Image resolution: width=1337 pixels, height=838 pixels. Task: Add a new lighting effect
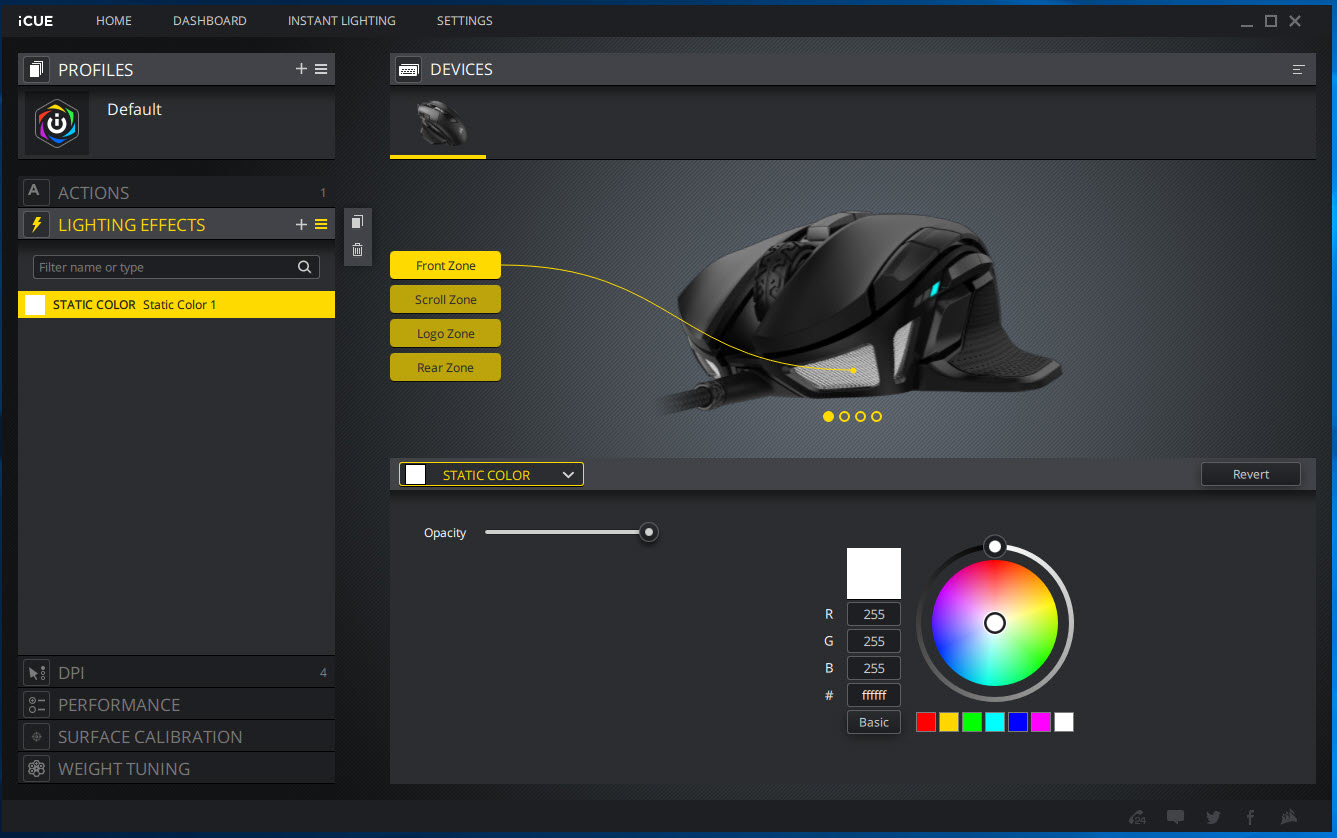pyautogui.click(x=301, y=224)
